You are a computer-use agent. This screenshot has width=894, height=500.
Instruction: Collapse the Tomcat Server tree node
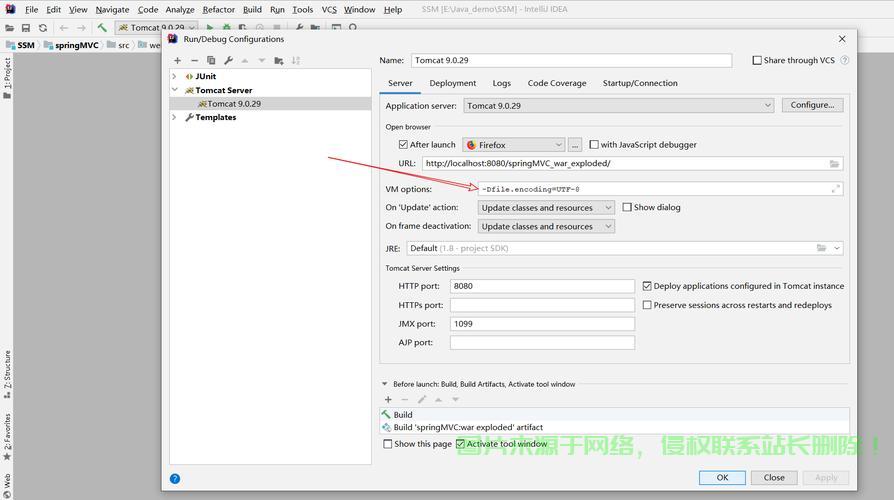point(174,90)
